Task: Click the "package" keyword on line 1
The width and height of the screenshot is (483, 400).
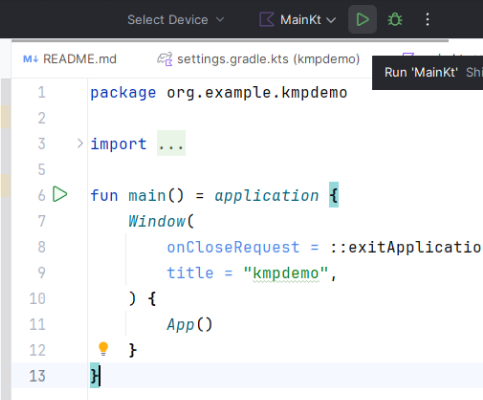Action: pyautogui.click(x=123, y=93)
